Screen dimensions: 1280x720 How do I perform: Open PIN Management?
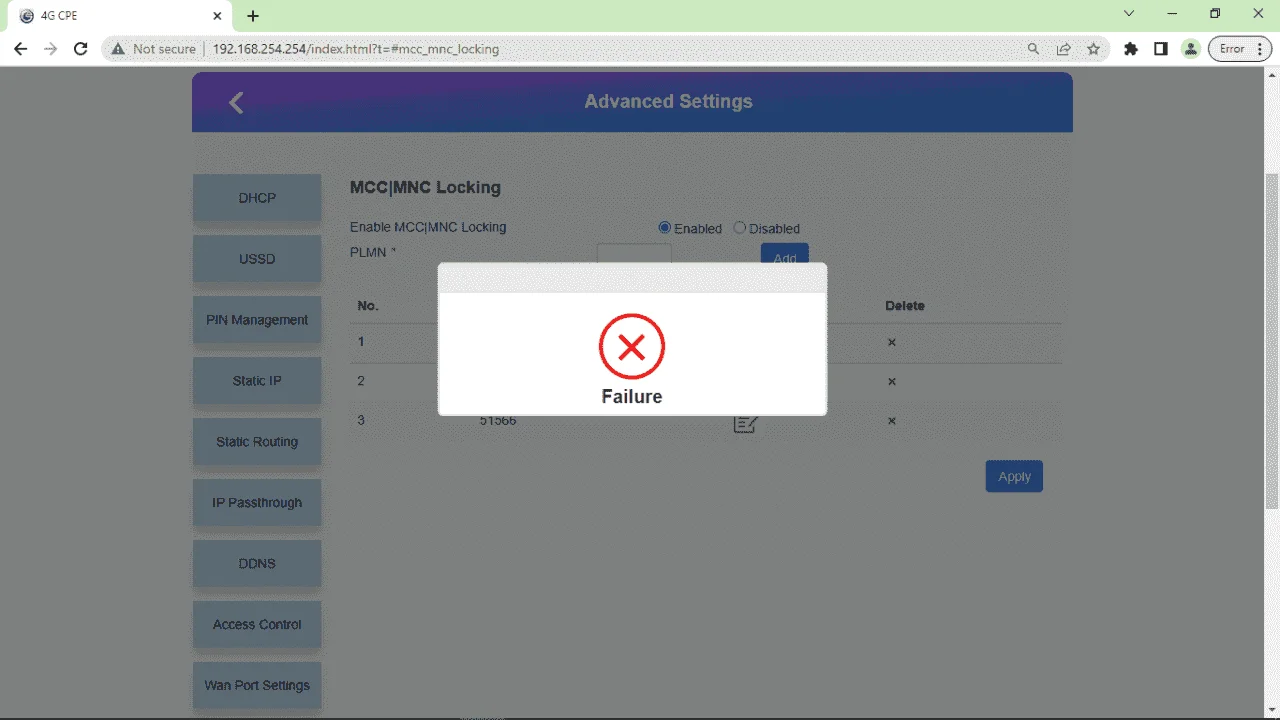pyautogui.click(x=257, y=320)
